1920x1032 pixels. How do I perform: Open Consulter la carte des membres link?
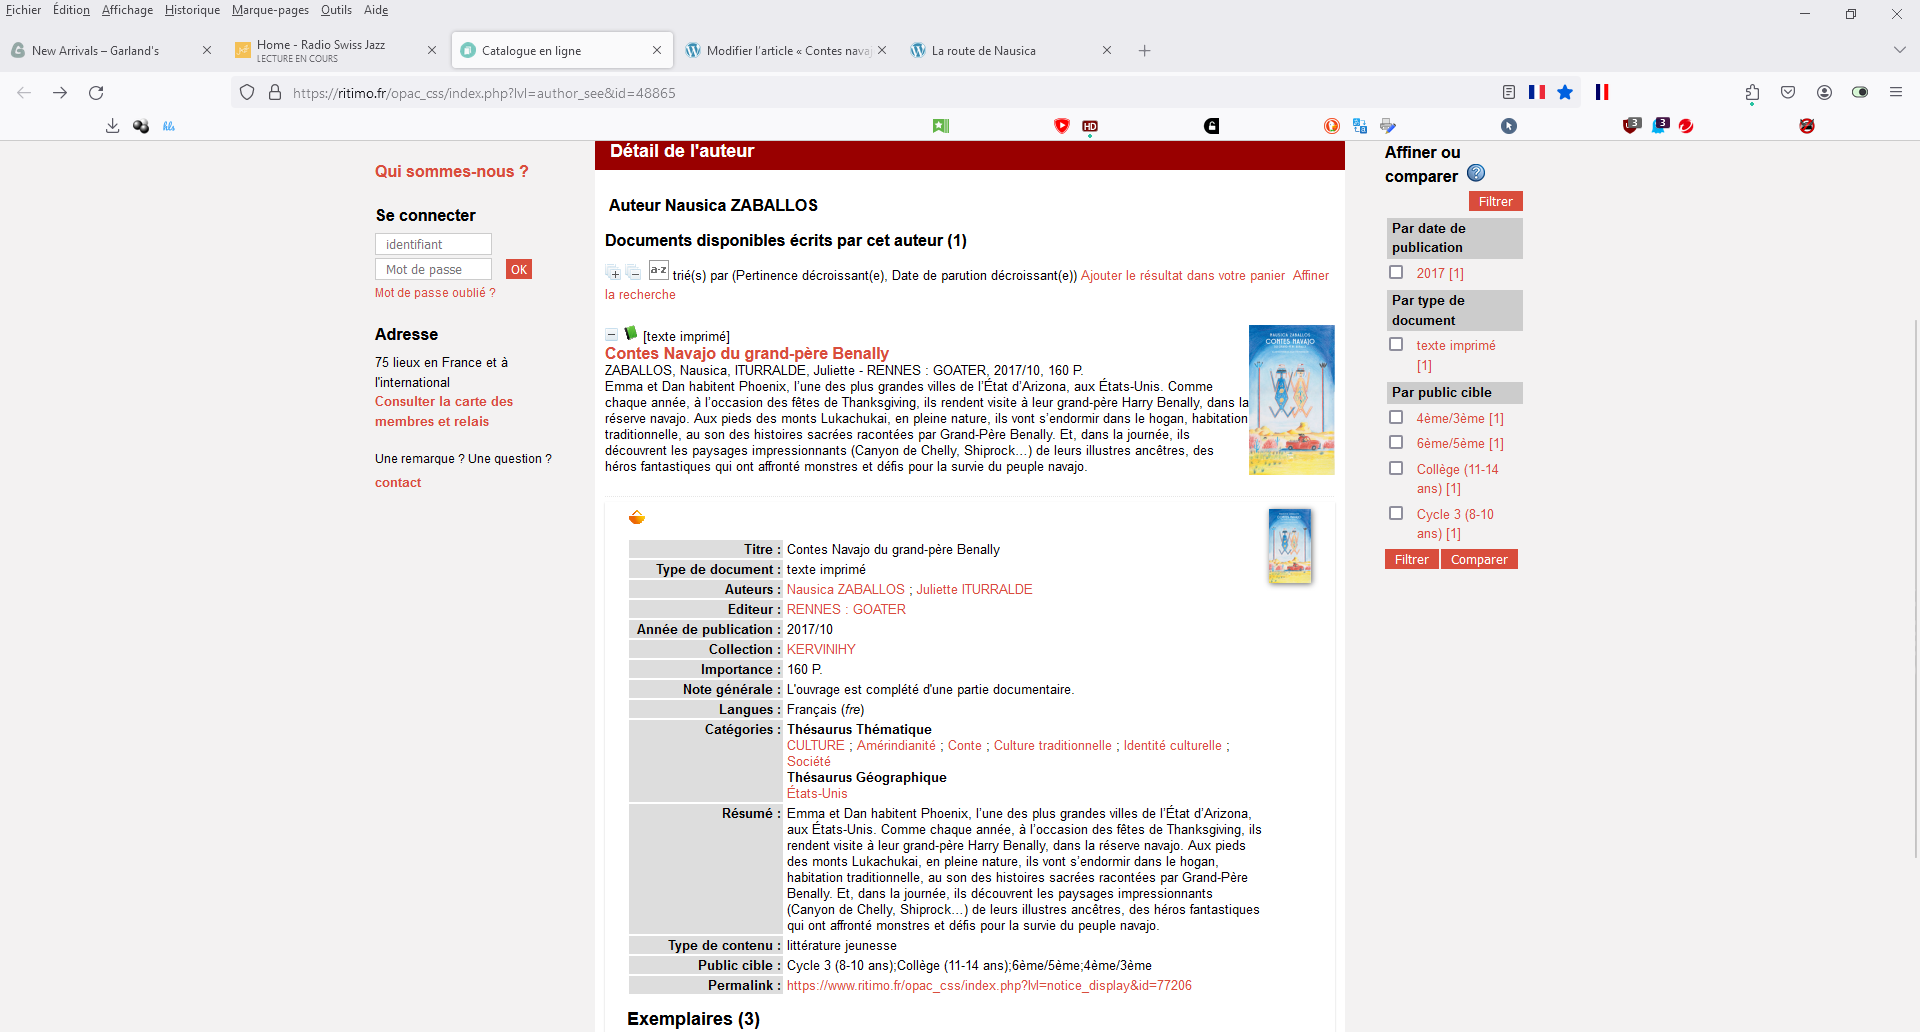tap(444, 411)
